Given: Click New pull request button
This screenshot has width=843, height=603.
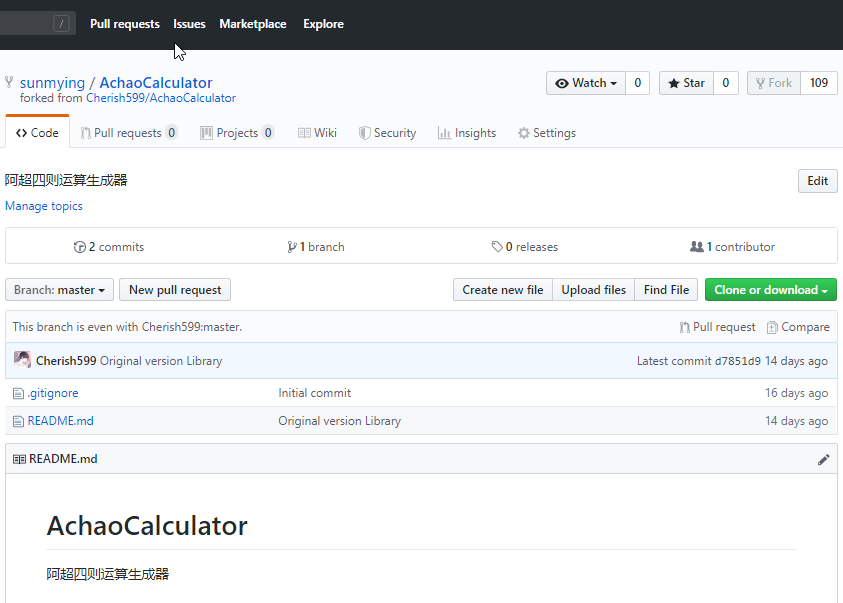Looking at the screenshot, I should 175,290.
